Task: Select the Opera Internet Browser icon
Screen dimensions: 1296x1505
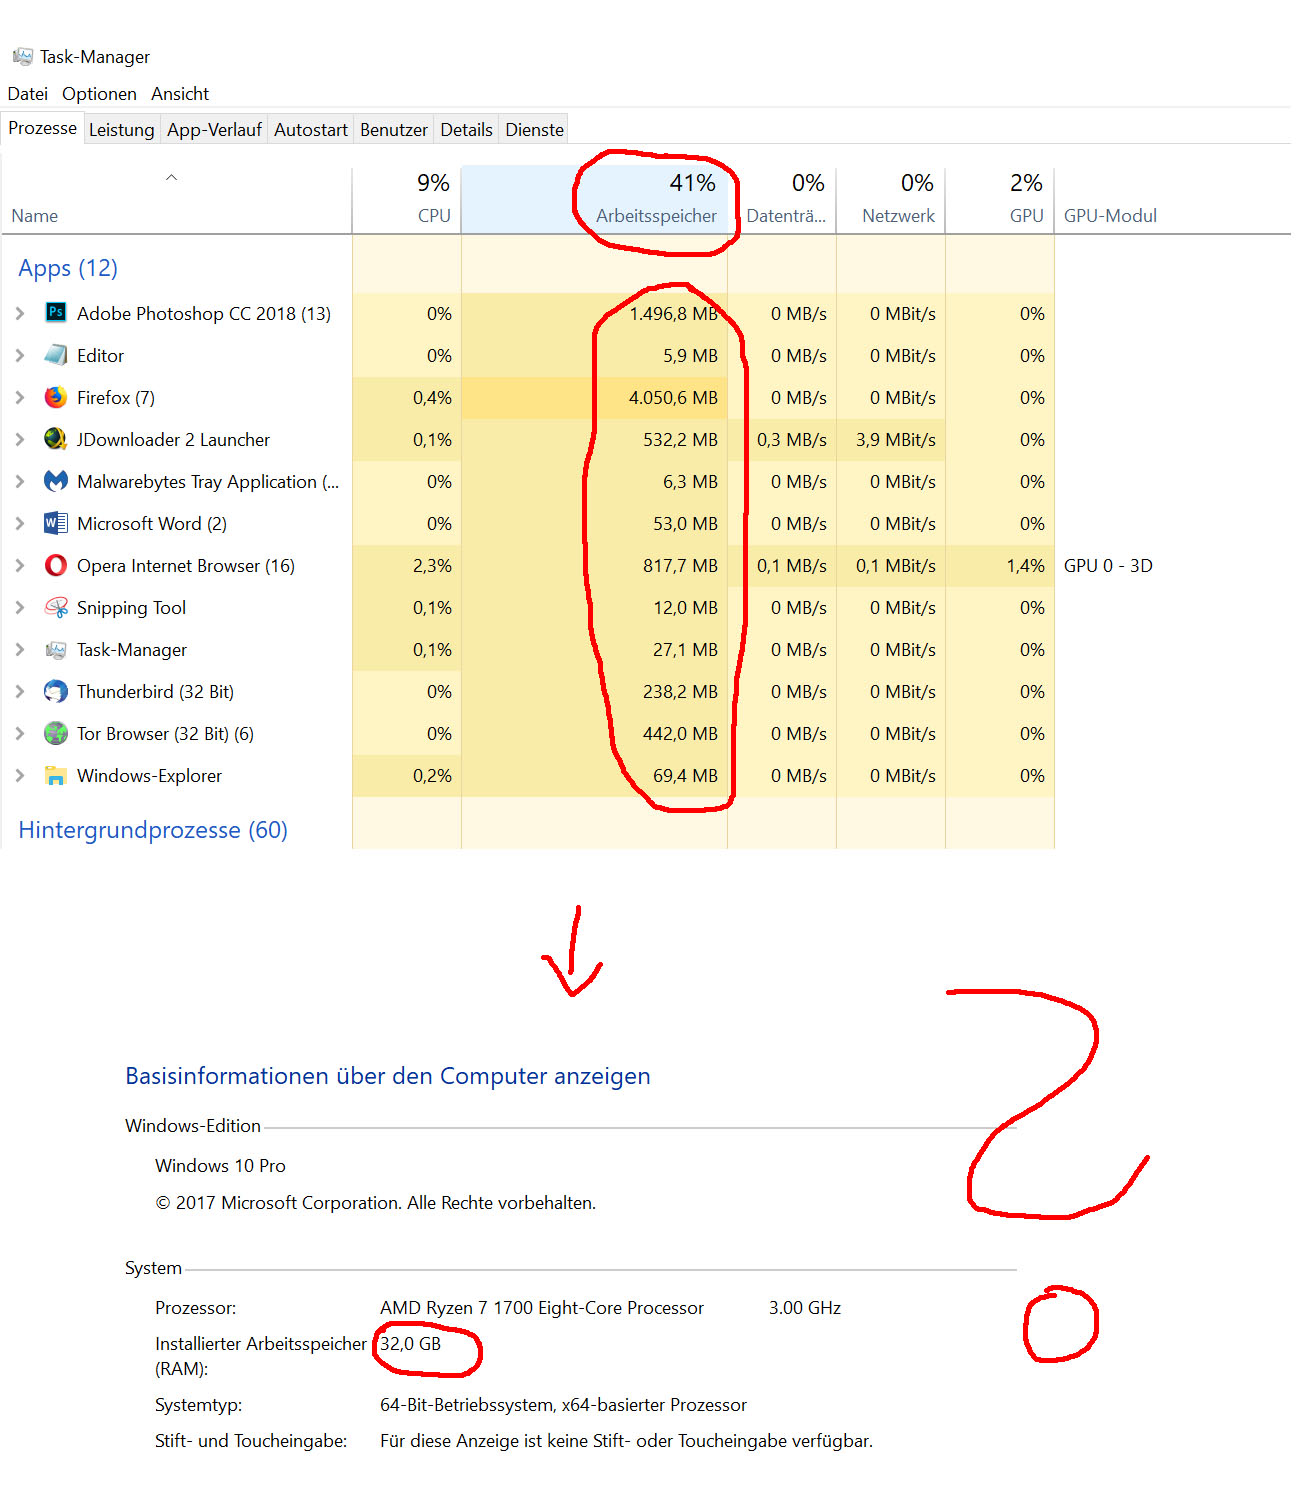Action: (55, 565)
